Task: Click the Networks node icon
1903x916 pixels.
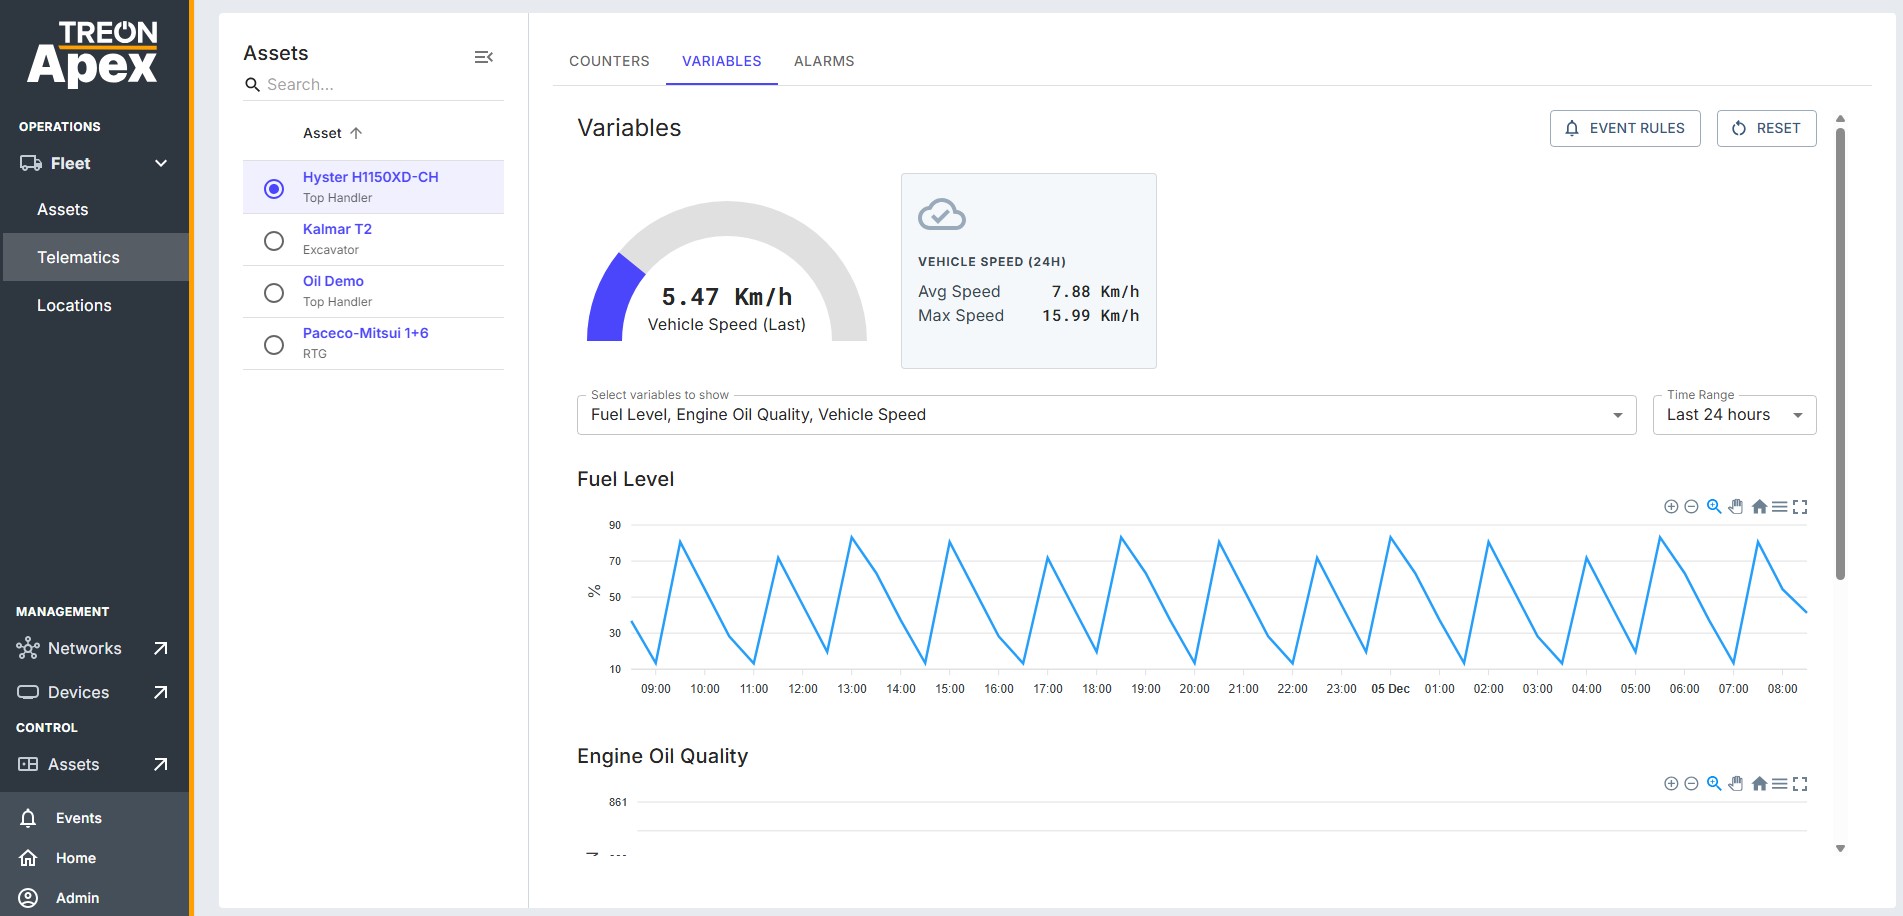Action: pyautogui.click(x=28, y=648)
